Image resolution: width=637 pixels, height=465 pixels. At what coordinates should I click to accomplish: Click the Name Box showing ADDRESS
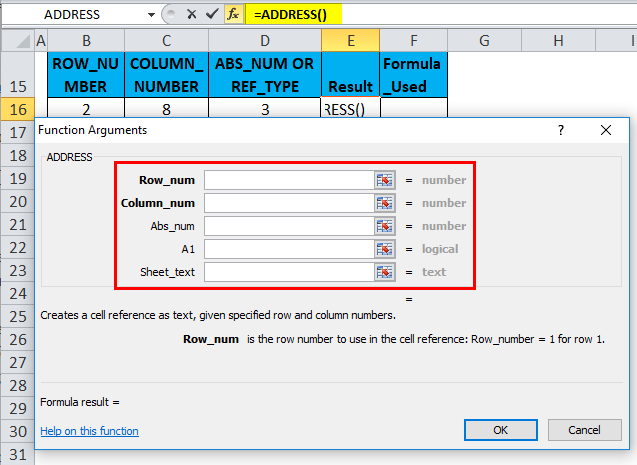(x=73, y=15)
